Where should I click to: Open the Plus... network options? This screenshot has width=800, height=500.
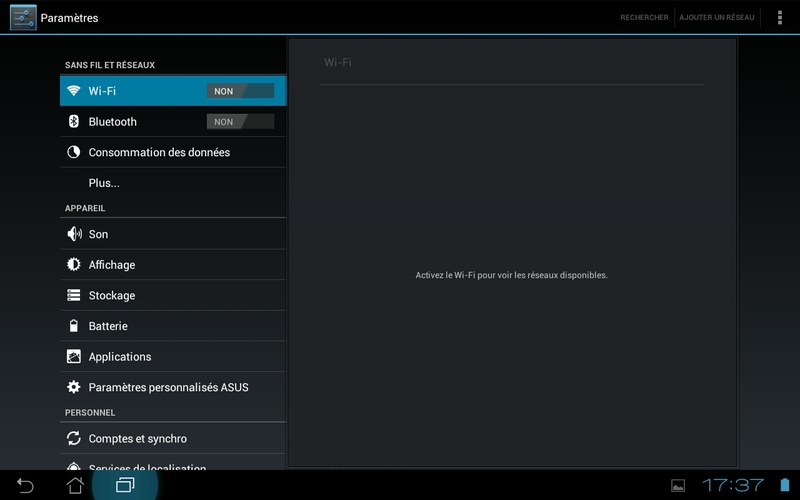(173, 183)
